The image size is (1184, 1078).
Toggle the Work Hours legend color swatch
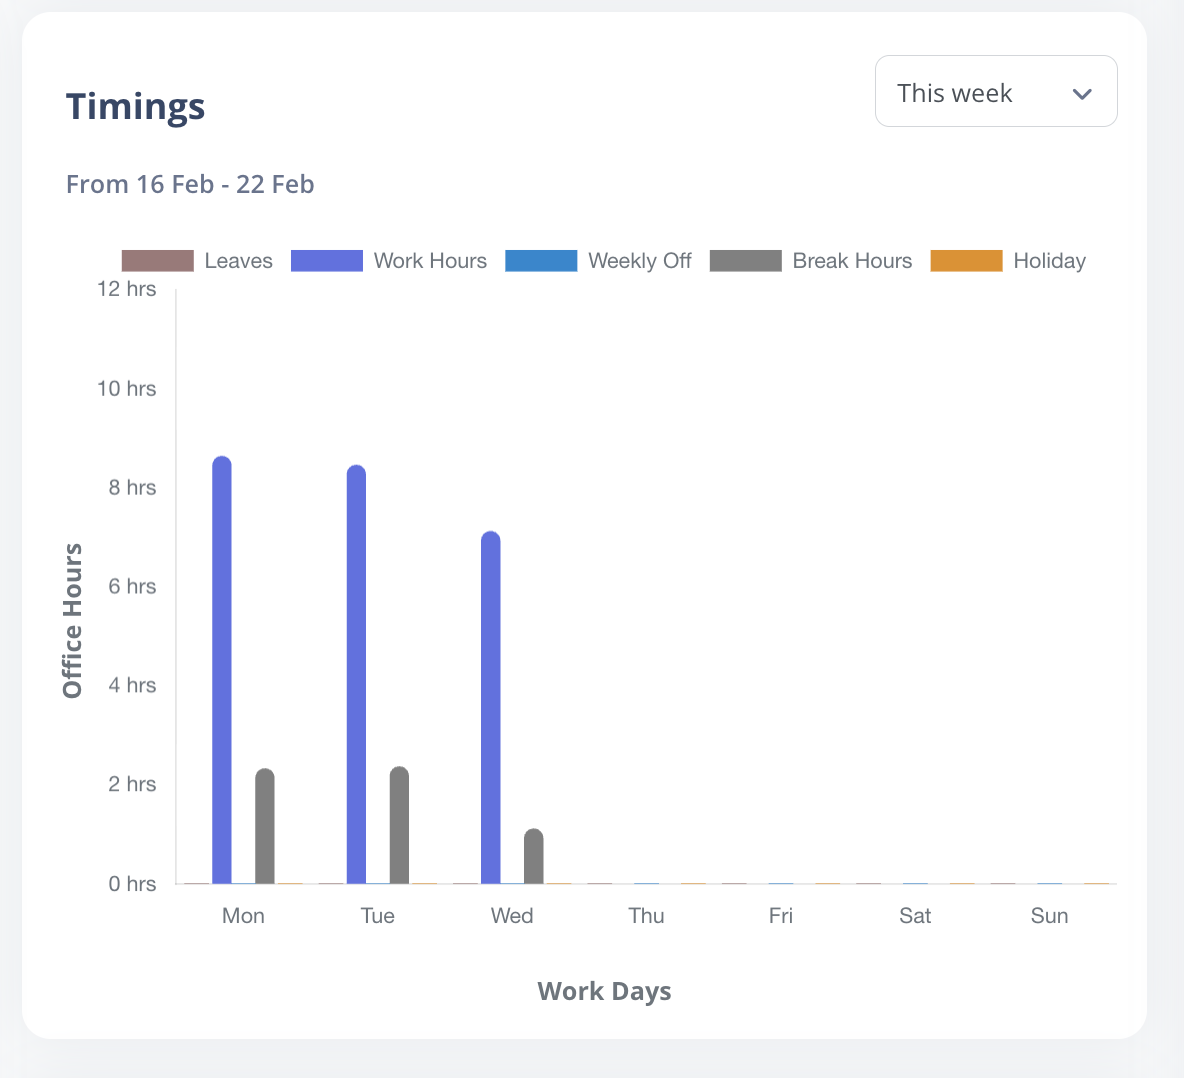coord(327,260)
